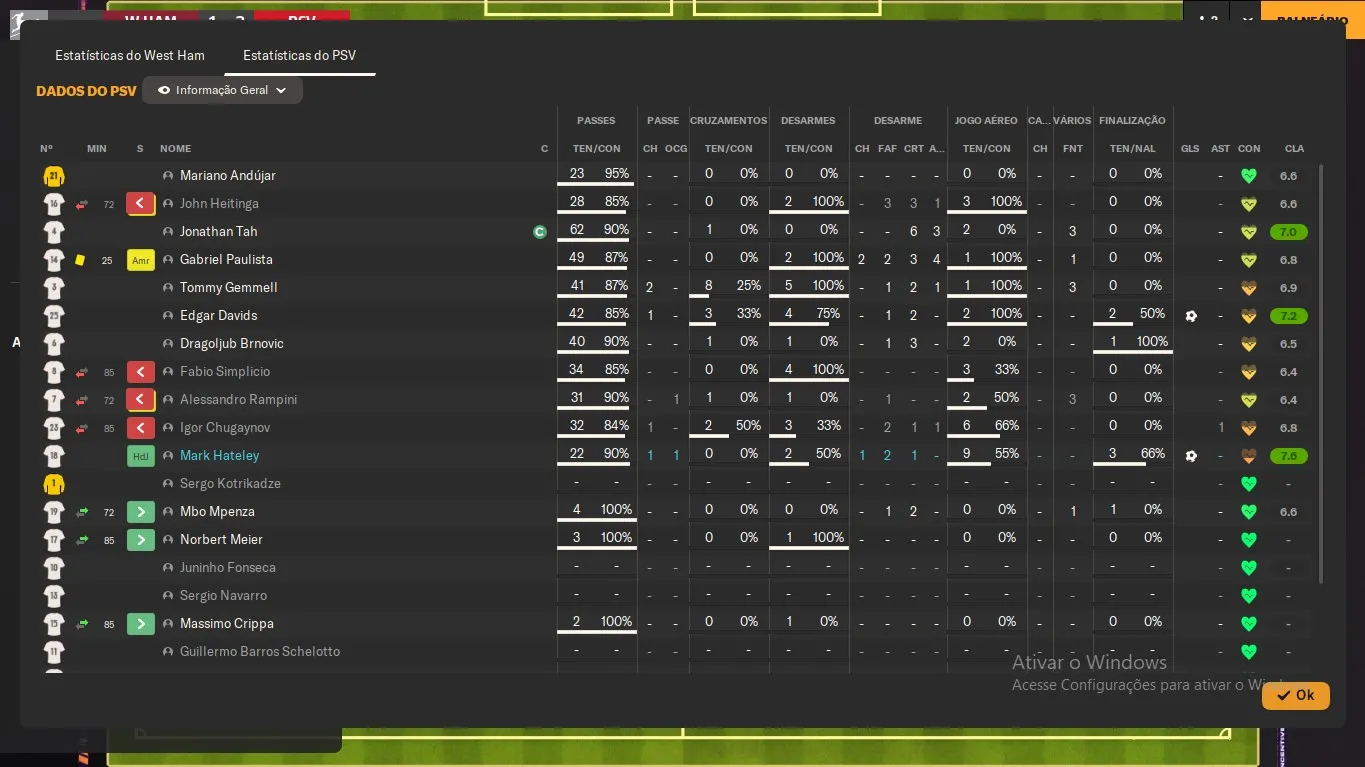Screen dimensions: 1365x767
Task: Click the red substituted-off badge for Igor Chugaynov
Action: point(140,428)
